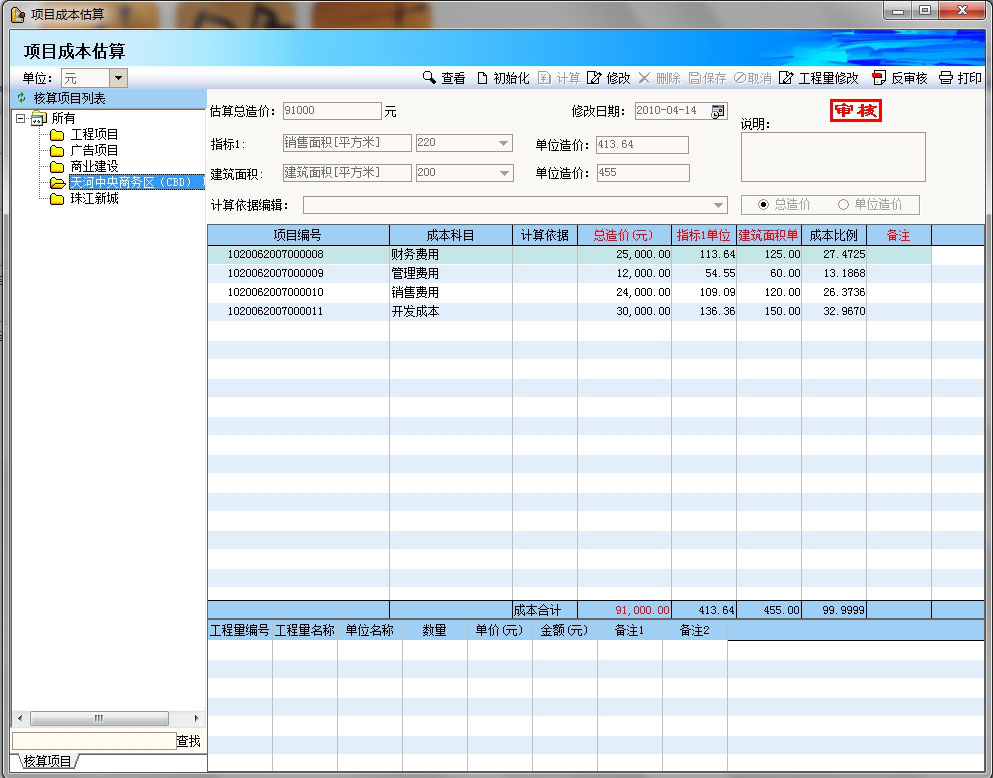This screenshot has height=778, width=993.
Task: Open the 指标1 value dropdown showing 220
Action: (503, 143)
